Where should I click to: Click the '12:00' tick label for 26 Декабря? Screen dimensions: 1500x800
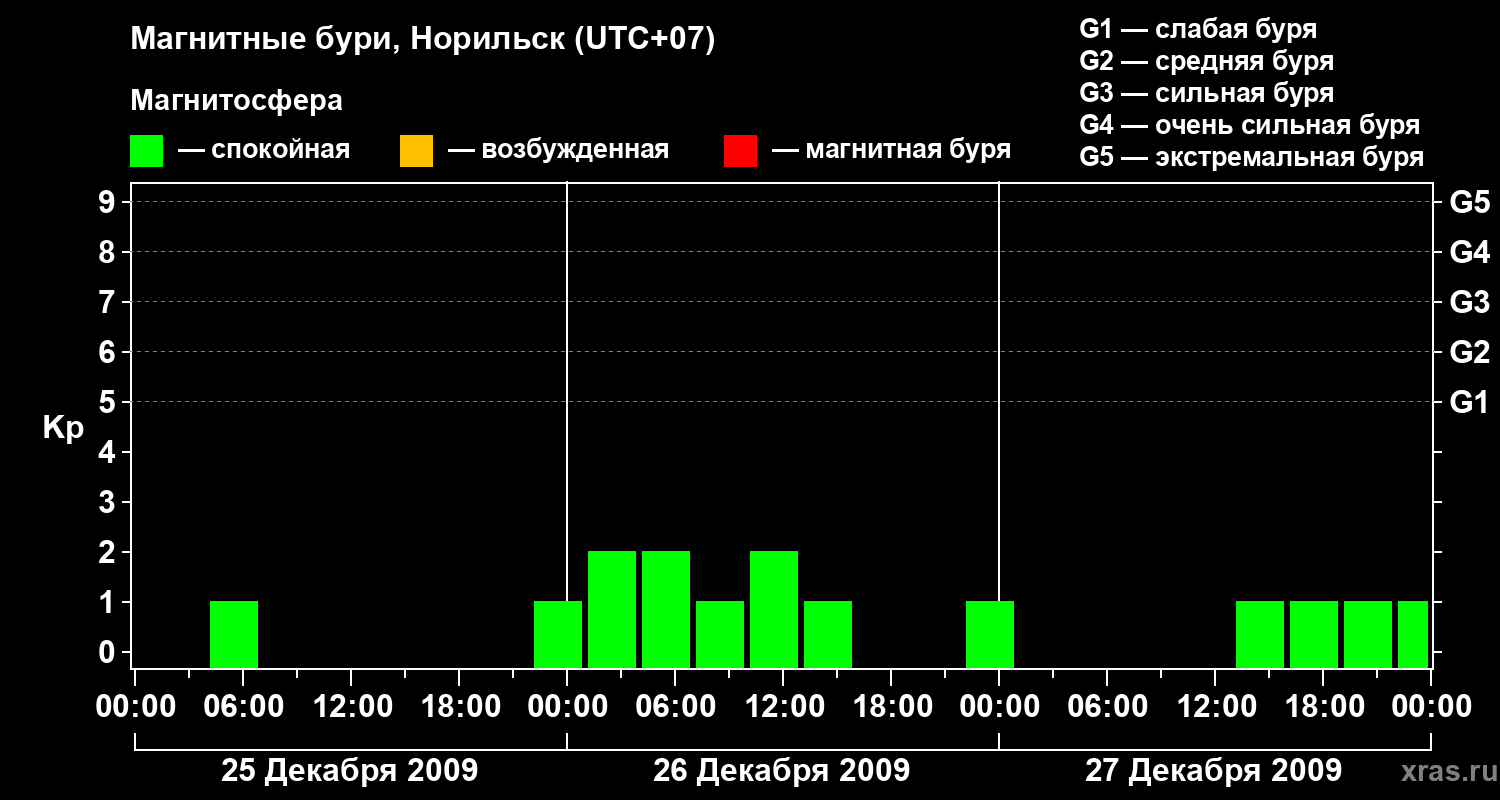click(783, 707)
